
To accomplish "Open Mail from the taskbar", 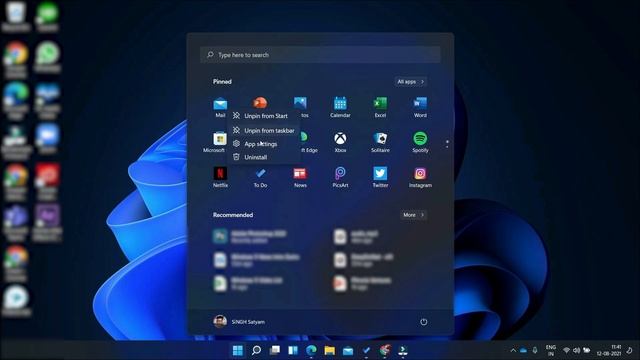I will [x=348, y=350].
